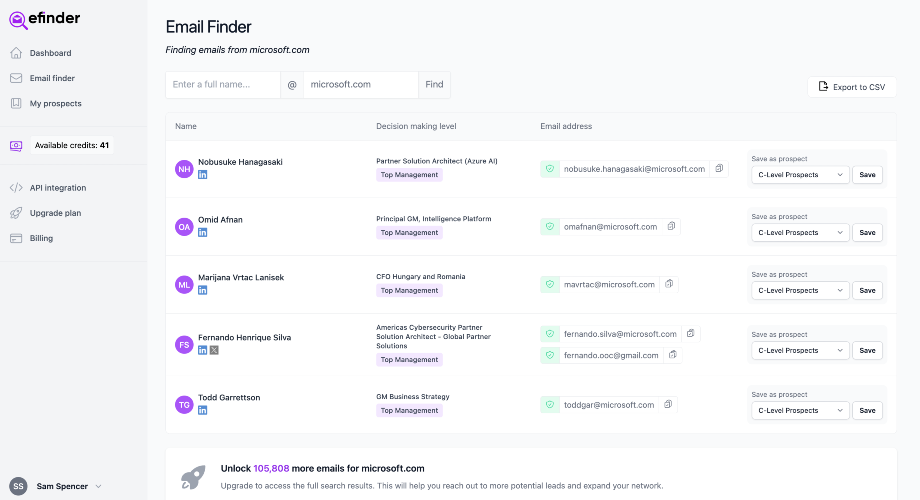Open Fernando Henrique Silva's X profile icon
The width and height of the screenshot is (920, 500).
[214, 350]
